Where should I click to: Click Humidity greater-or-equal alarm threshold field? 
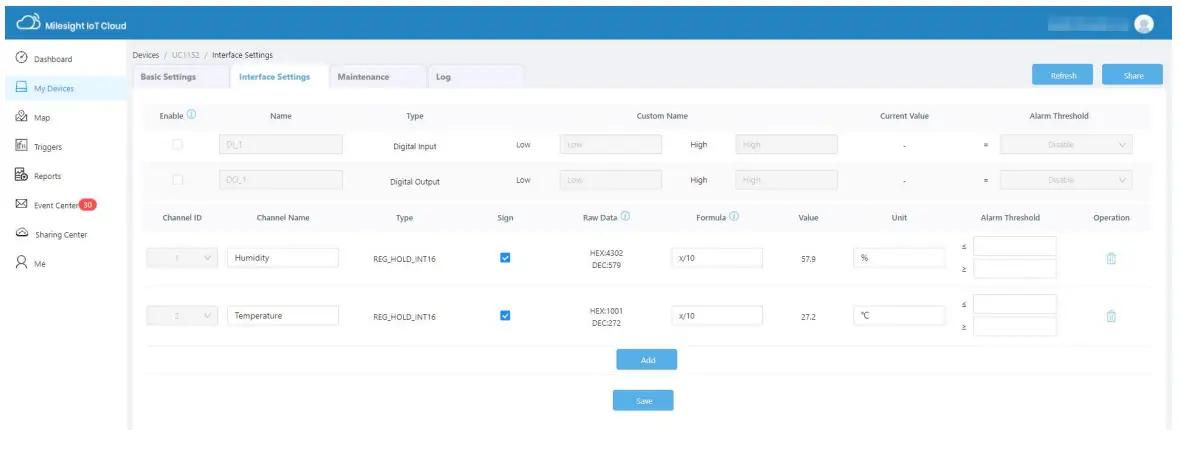click(1014, 268)
